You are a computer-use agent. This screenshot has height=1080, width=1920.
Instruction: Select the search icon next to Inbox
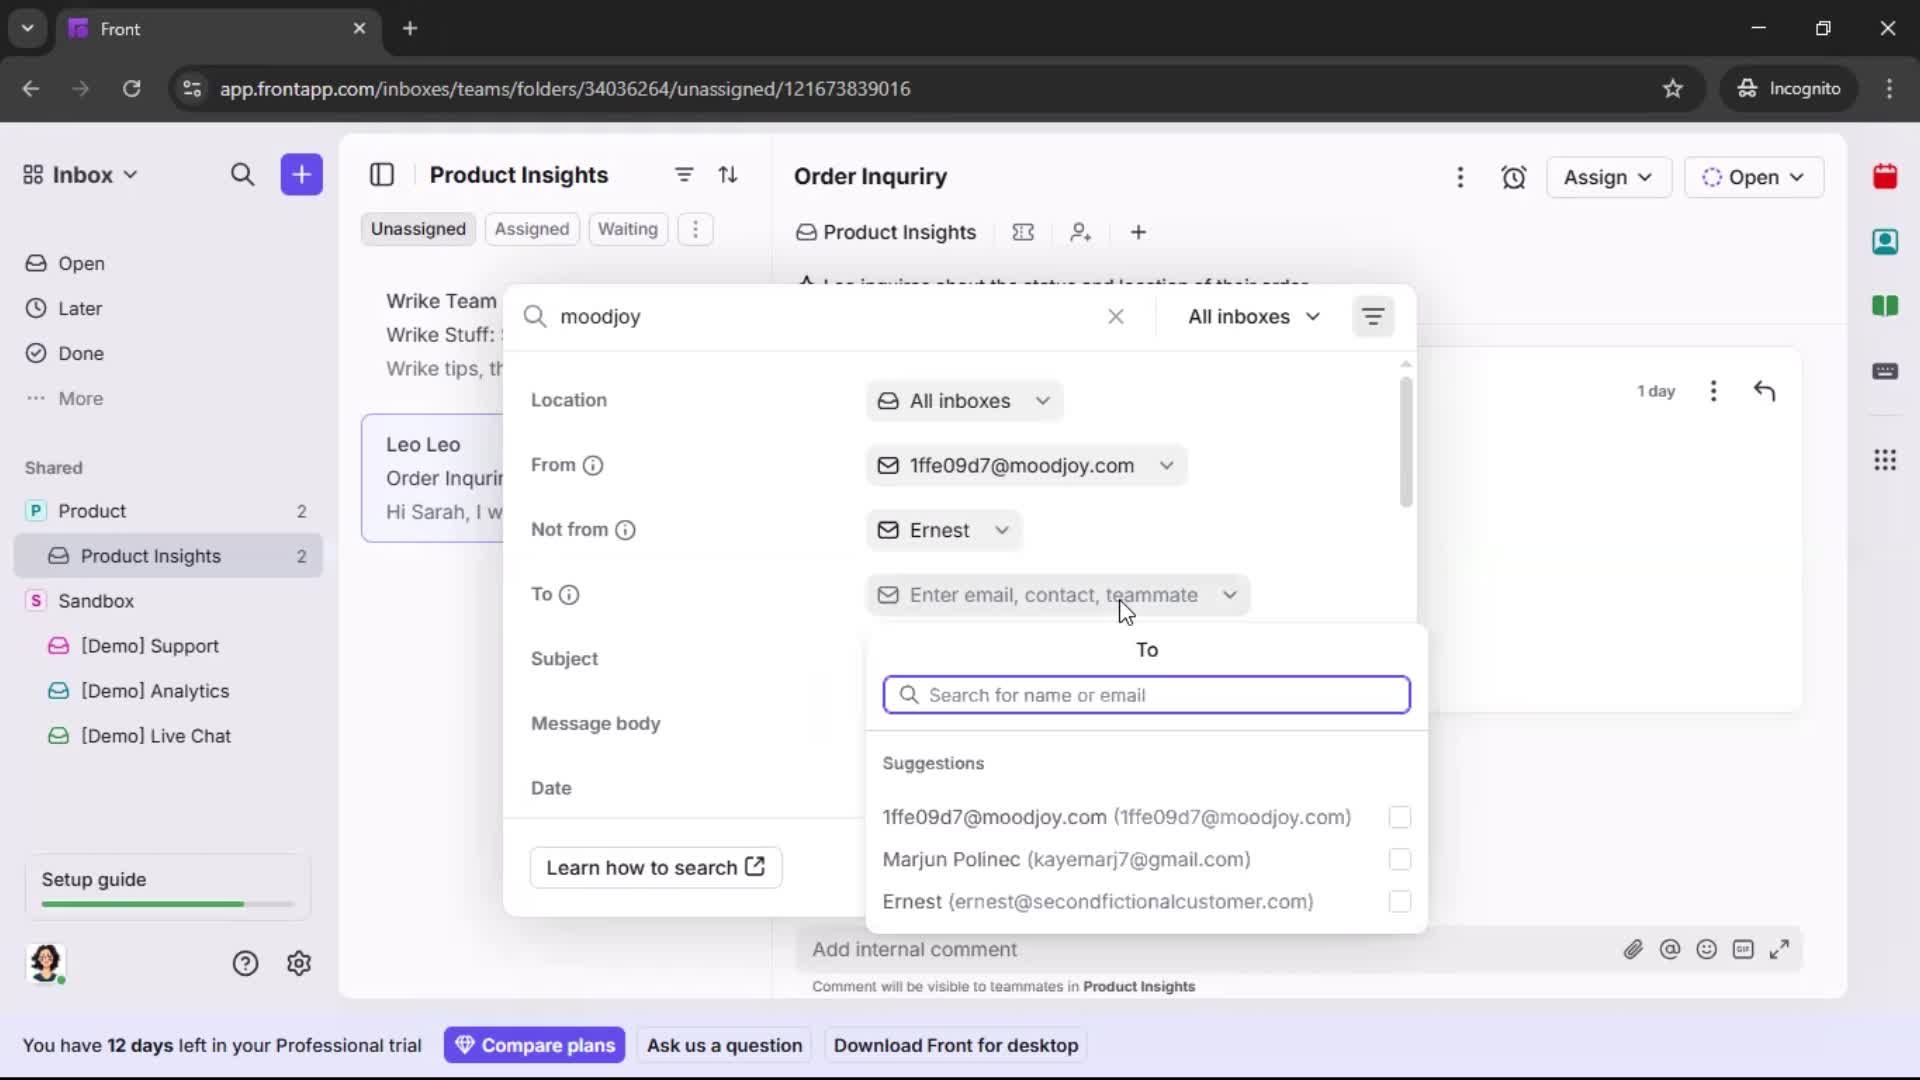242,174
